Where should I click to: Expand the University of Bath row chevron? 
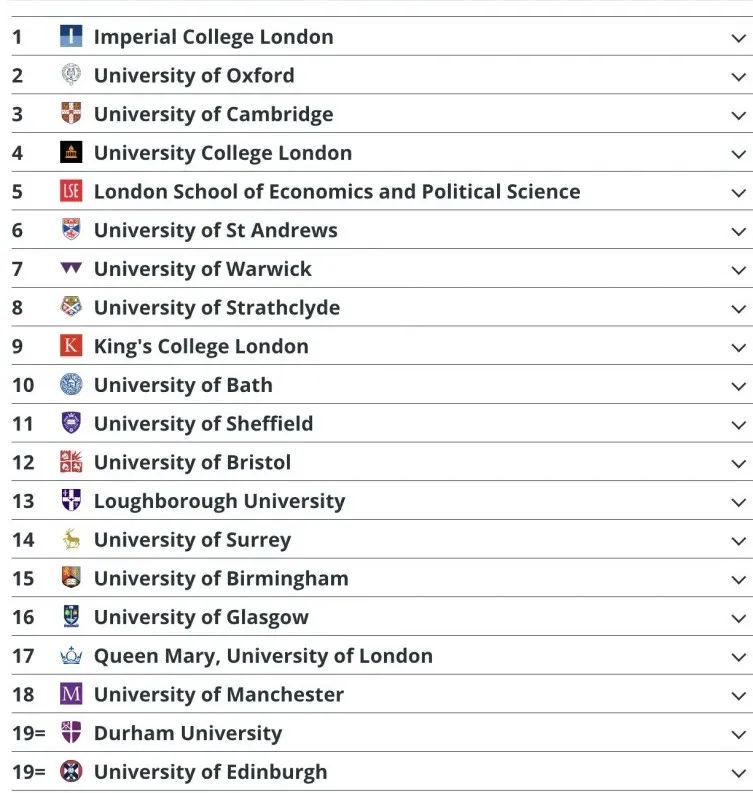pos(738,386)
